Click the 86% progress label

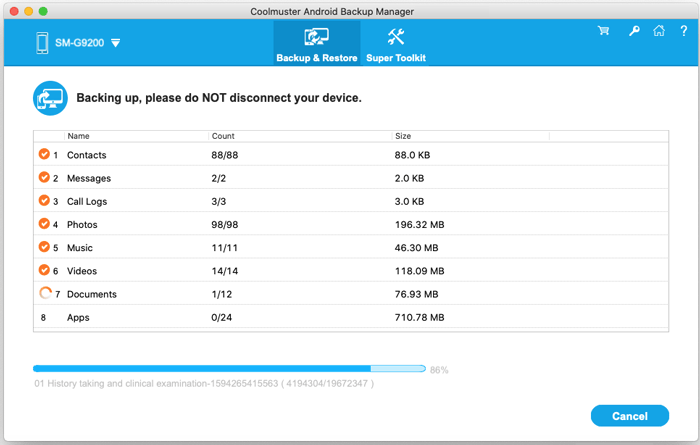pyautogui.click(x=439, y=370)
